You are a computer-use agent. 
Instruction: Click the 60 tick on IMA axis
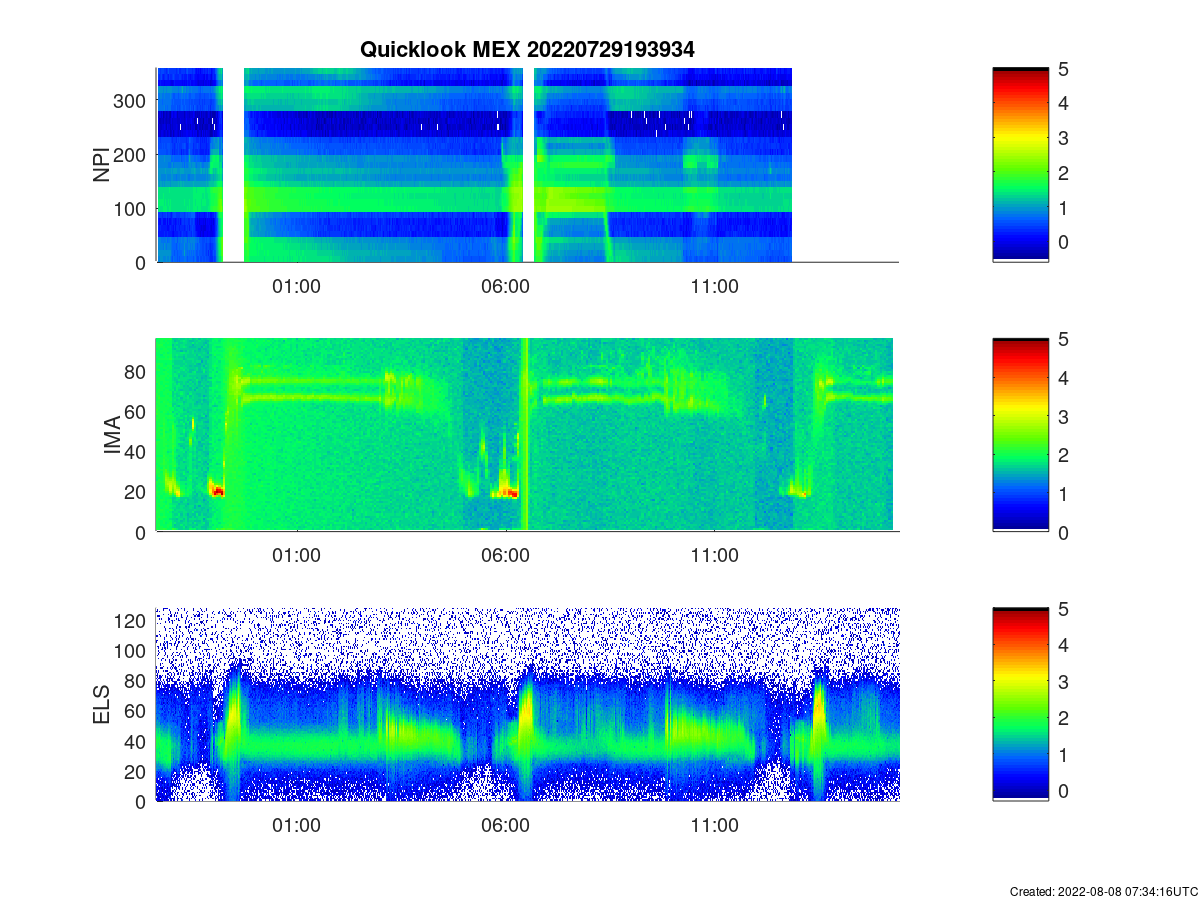pos(135,411)
